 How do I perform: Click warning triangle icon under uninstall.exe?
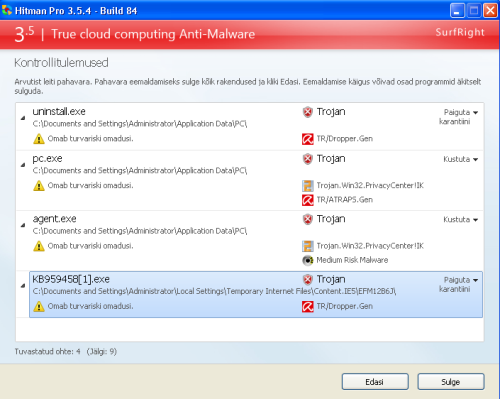pos(39,139)
